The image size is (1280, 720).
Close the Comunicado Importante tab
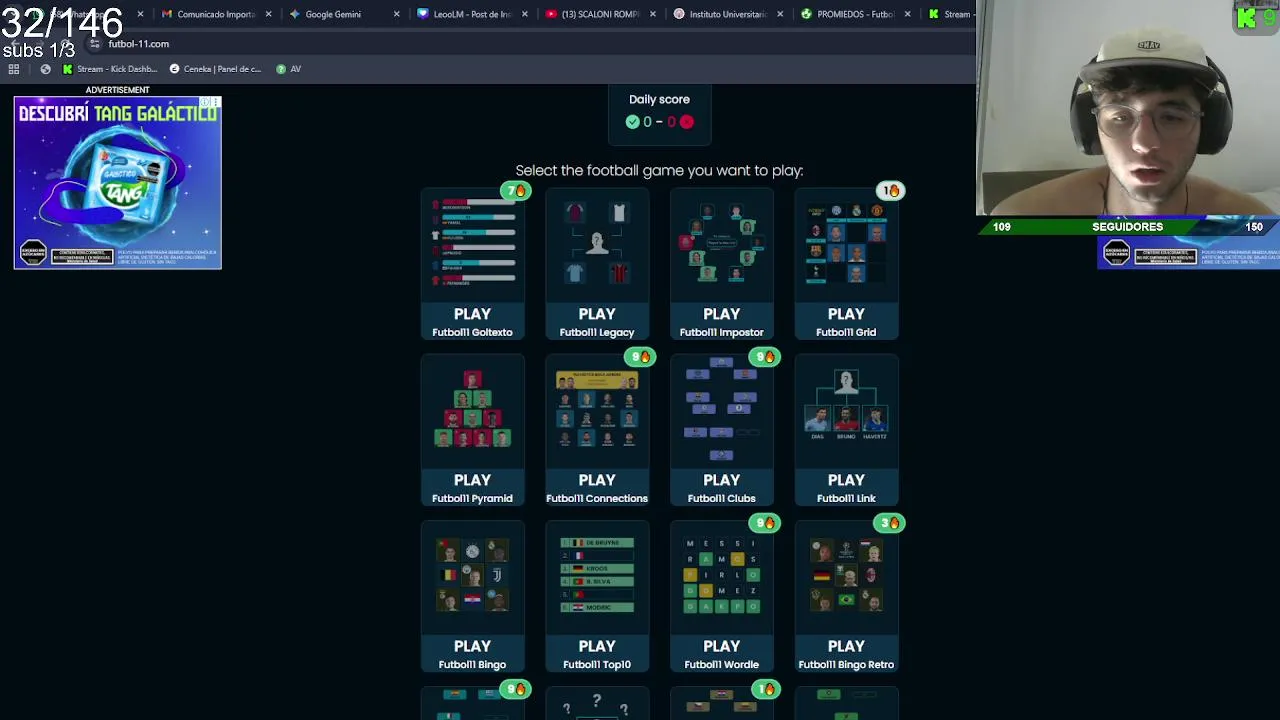pos(268,14)
